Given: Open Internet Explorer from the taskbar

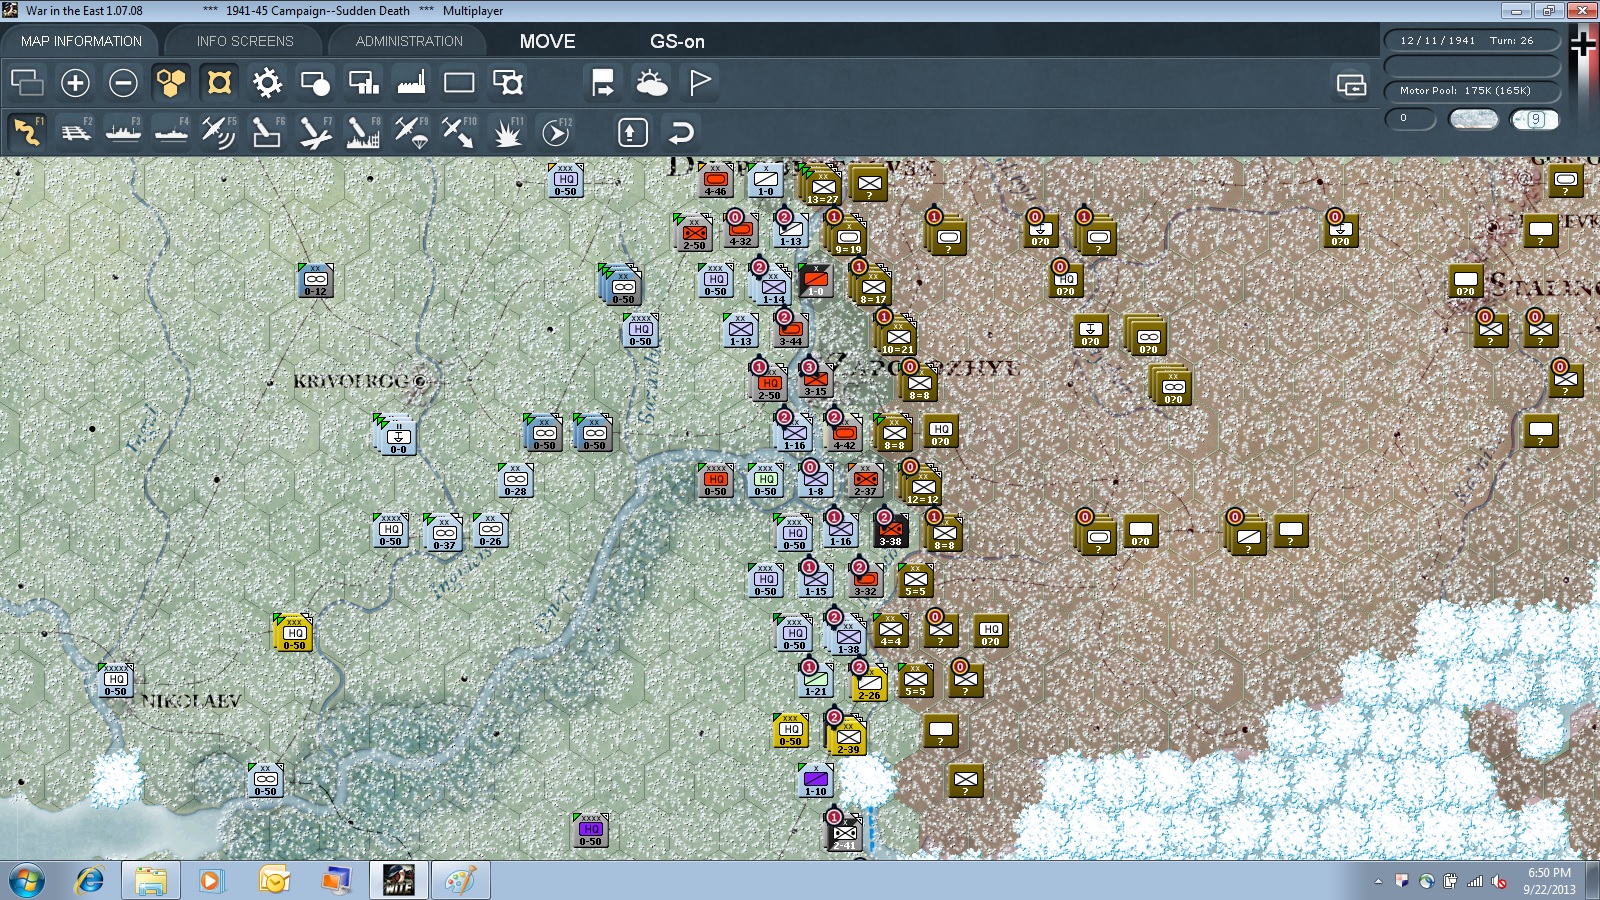Looking at the screenshot, I should [90, 881].
